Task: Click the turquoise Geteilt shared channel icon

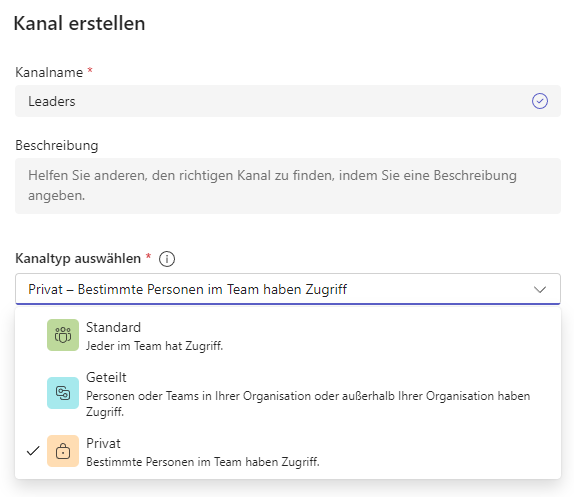Action: coord(63,393)
